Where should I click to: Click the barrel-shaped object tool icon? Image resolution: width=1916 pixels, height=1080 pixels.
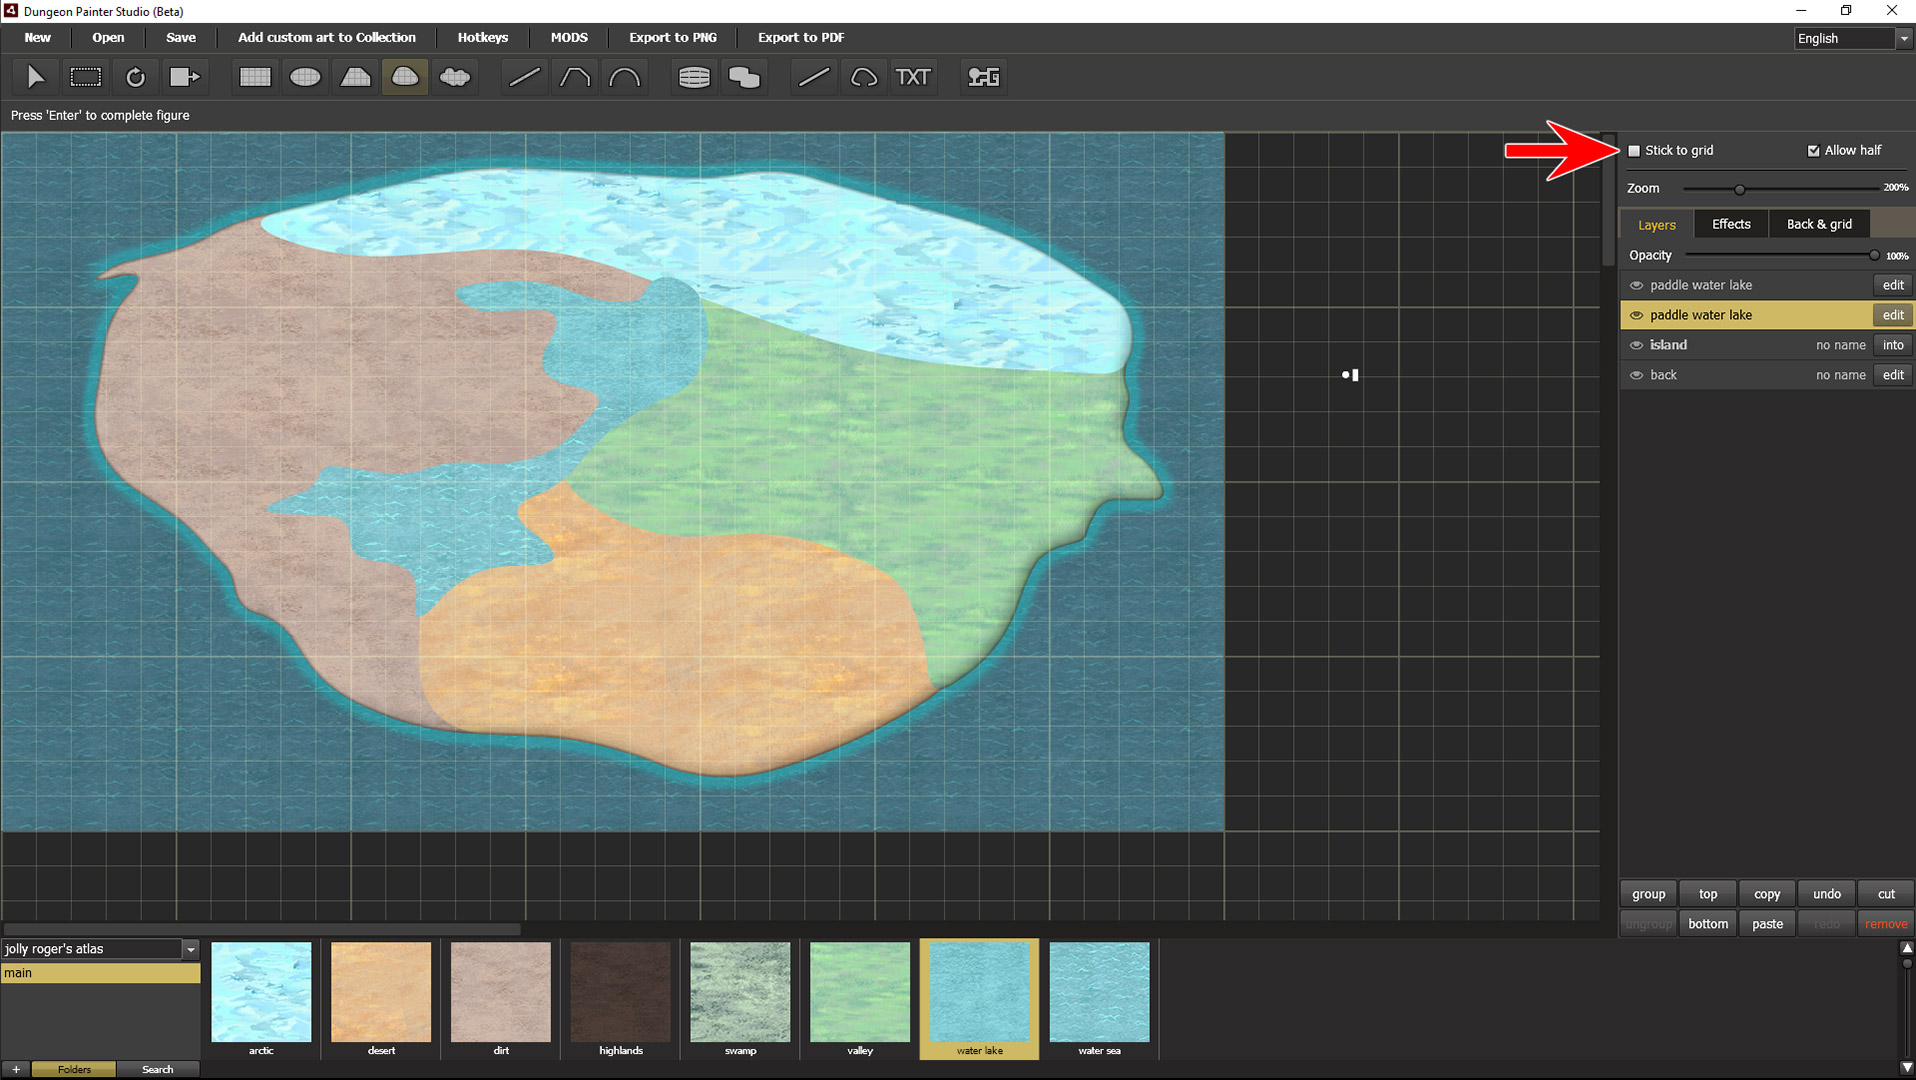pyautogui.click(x=694, y=77)
